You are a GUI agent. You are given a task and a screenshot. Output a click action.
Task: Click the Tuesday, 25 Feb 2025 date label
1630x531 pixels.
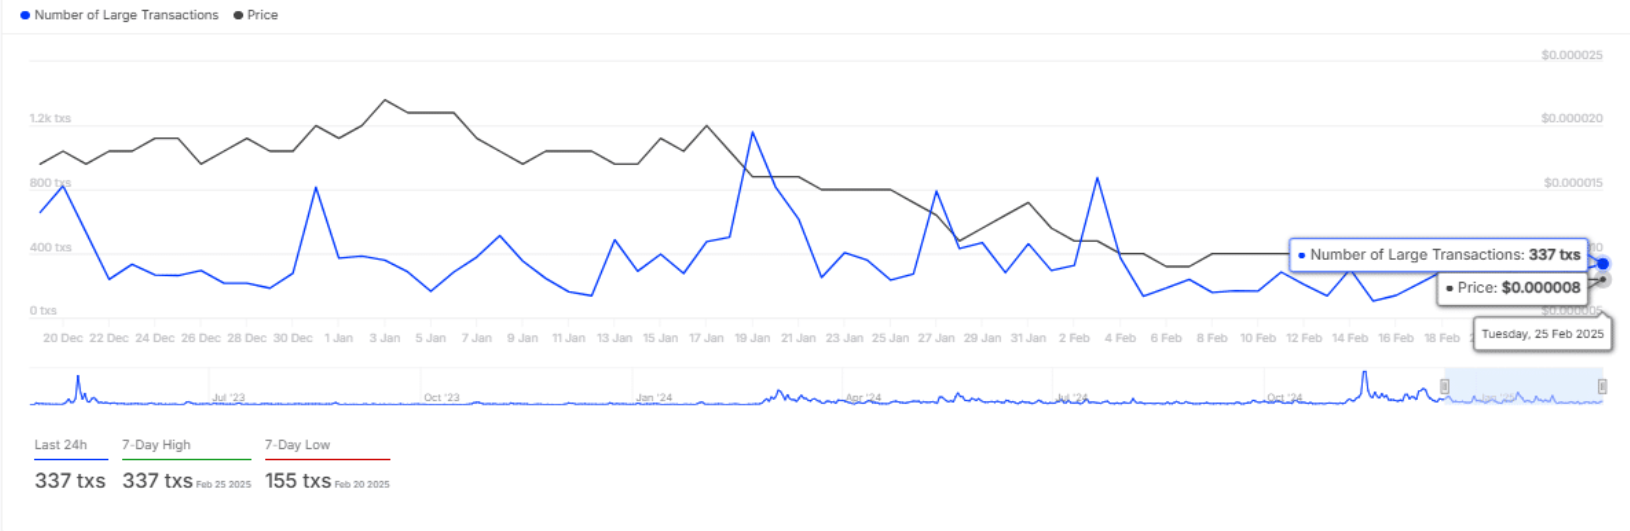click(1542, 334)
